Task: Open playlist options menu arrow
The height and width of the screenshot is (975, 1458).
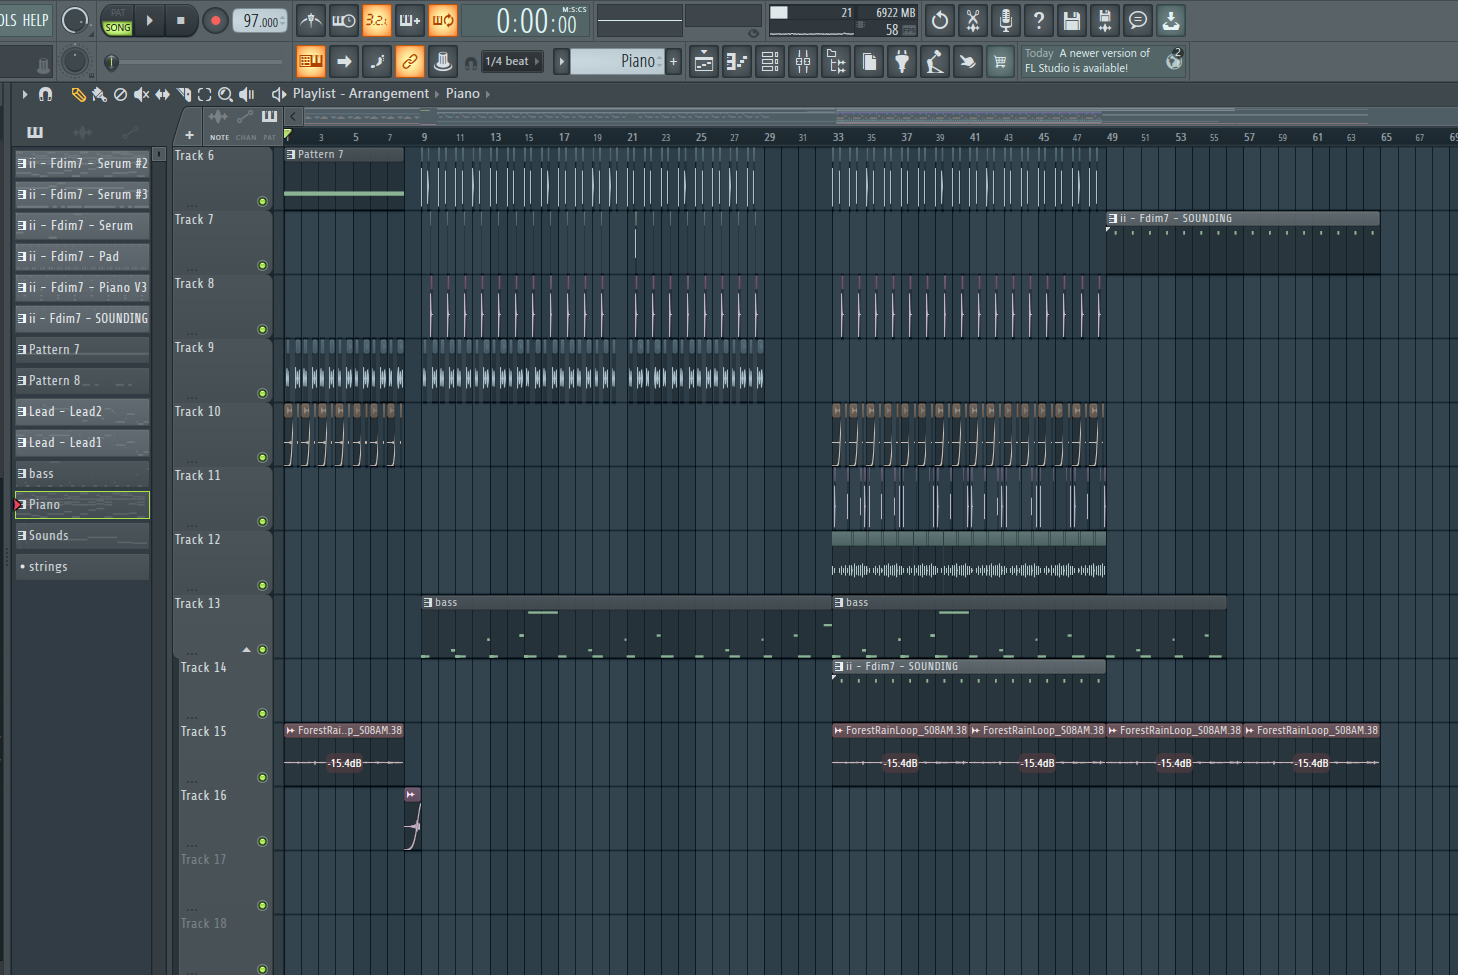Action: (24, 94)
